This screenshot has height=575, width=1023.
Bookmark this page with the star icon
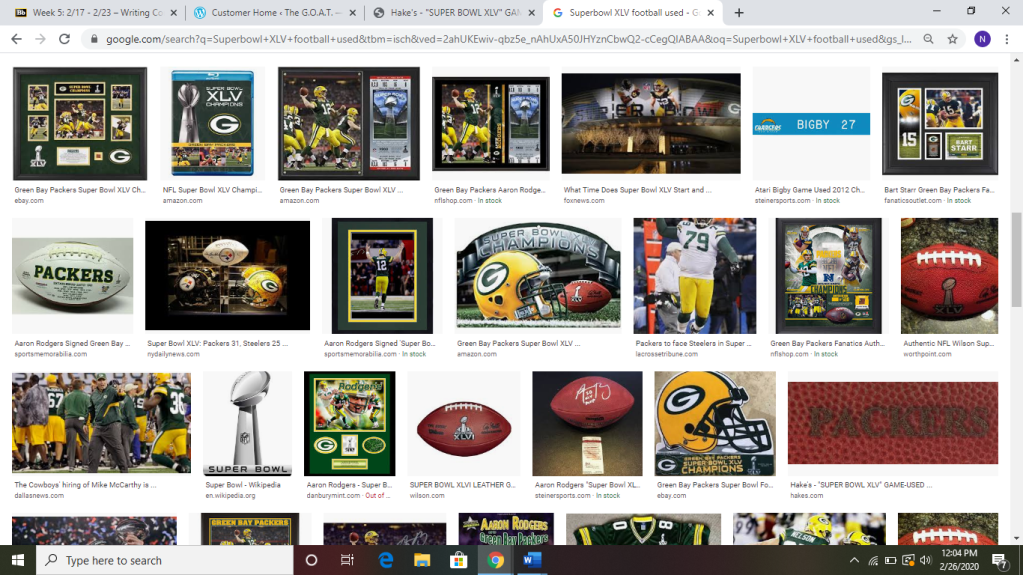[953, 39]
